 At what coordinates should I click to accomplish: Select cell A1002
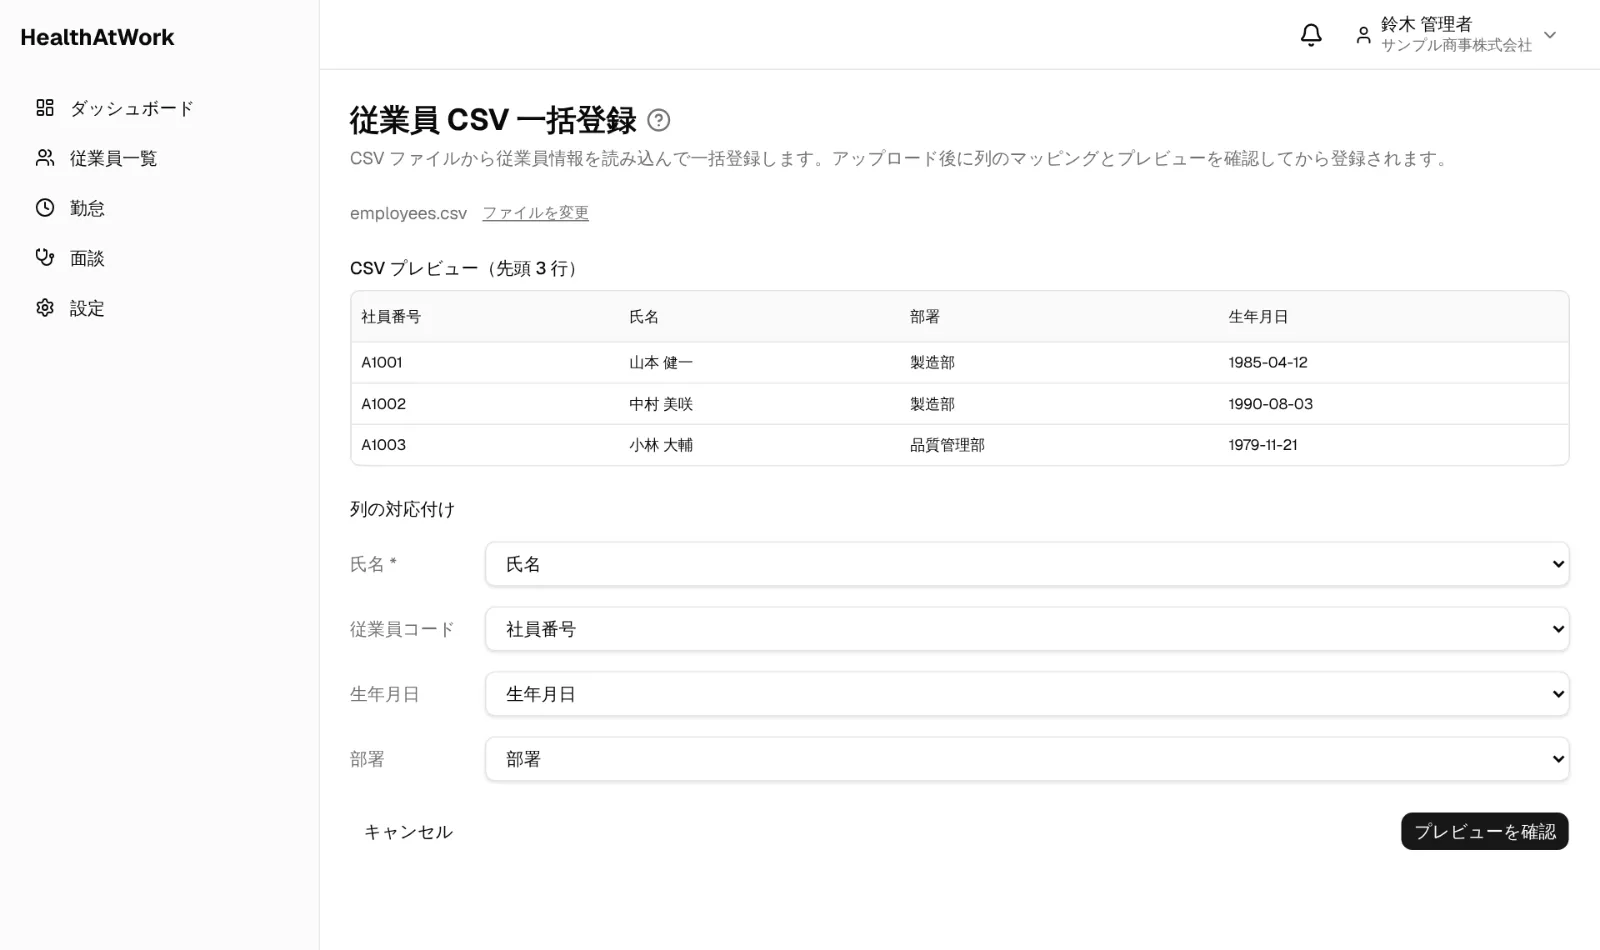(384, 404)
